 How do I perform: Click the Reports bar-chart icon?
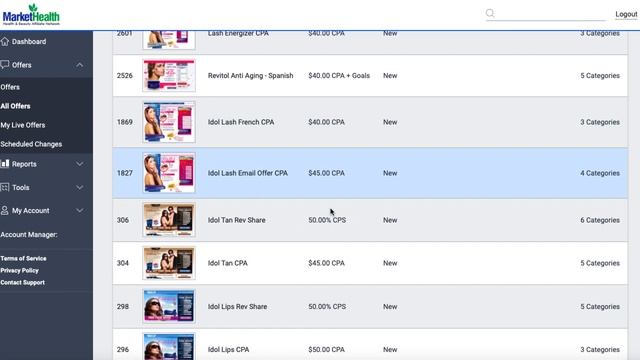pos(4,164)
